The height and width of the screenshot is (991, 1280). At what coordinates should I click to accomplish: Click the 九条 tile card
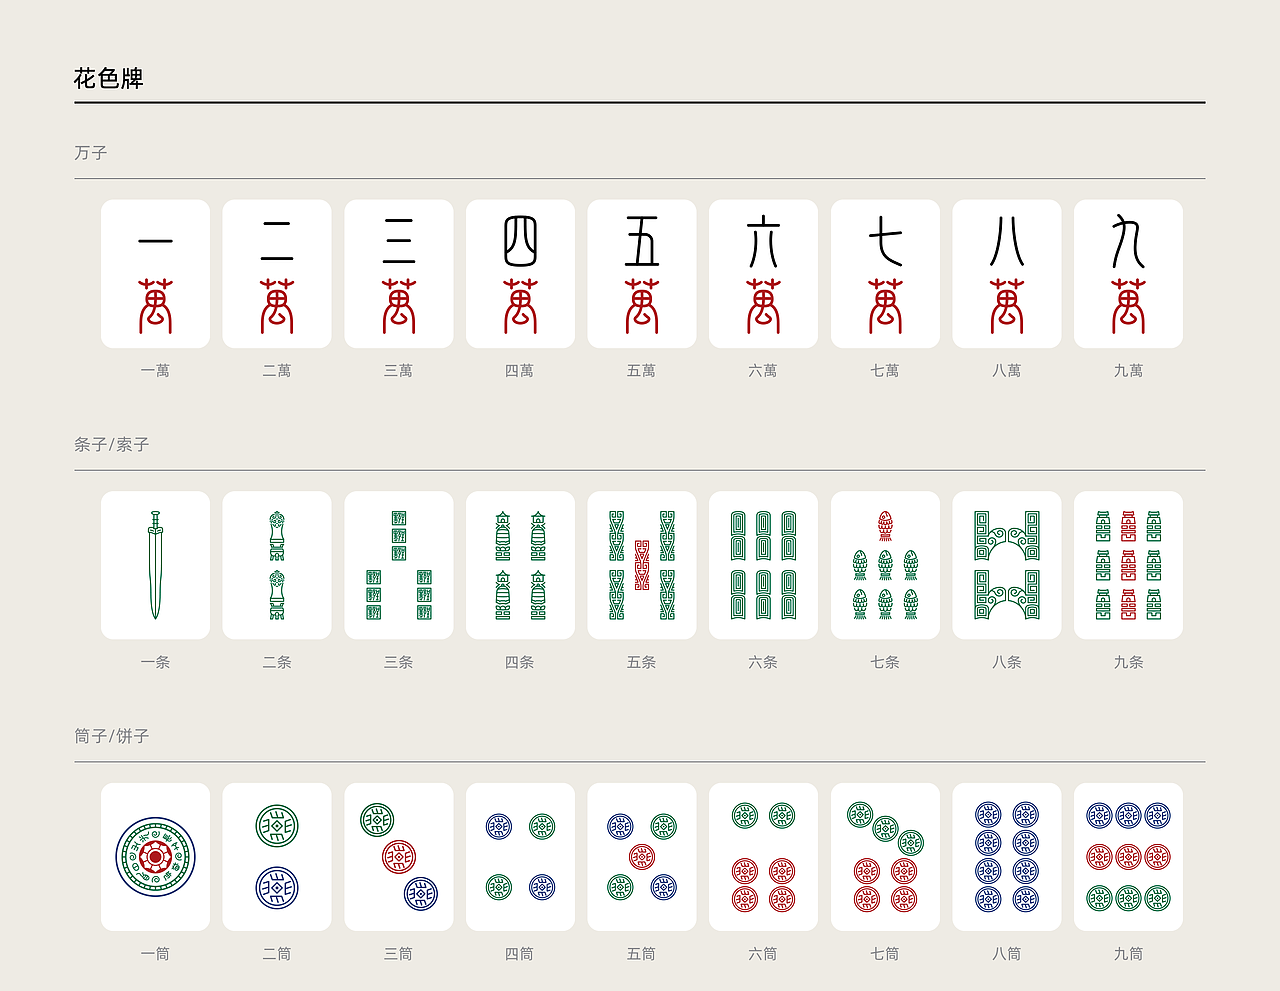tap(1128, 565)
